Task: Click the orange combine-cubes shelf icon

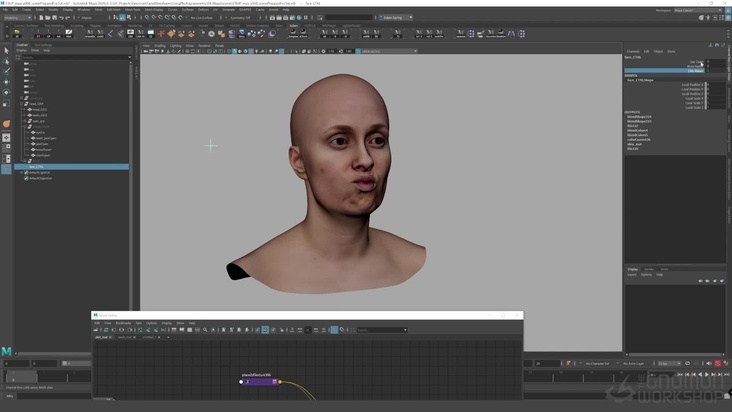Action: [222, 34]
